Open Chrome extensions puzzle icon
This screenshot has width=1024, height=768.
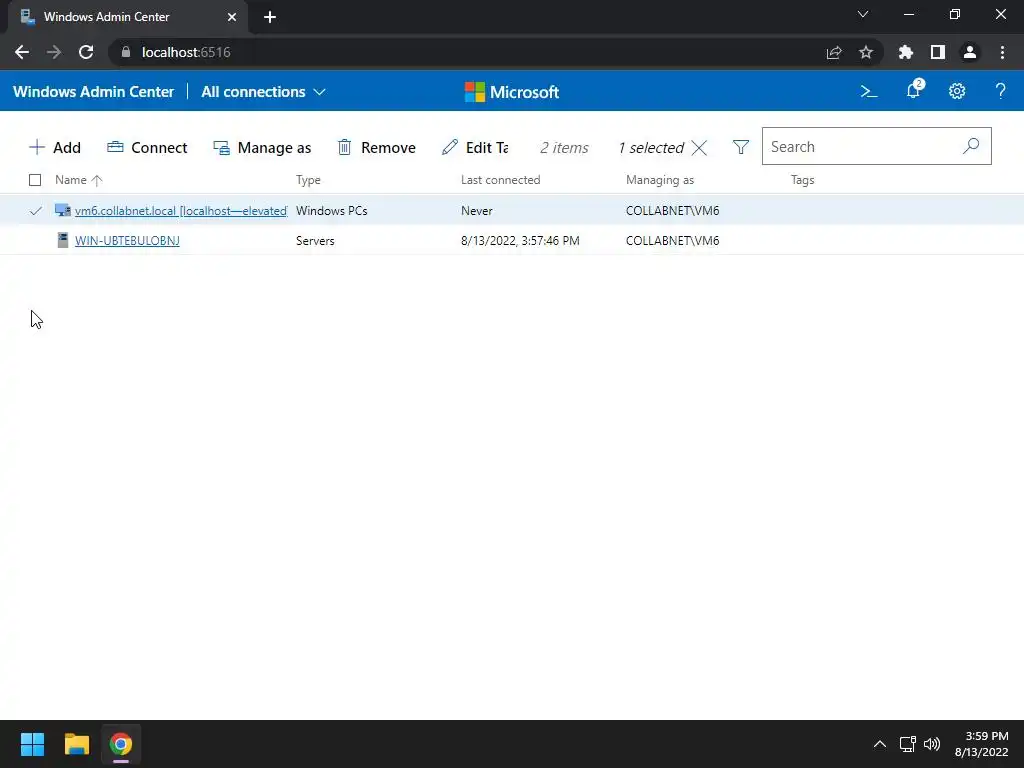click(x=906, y=52)
